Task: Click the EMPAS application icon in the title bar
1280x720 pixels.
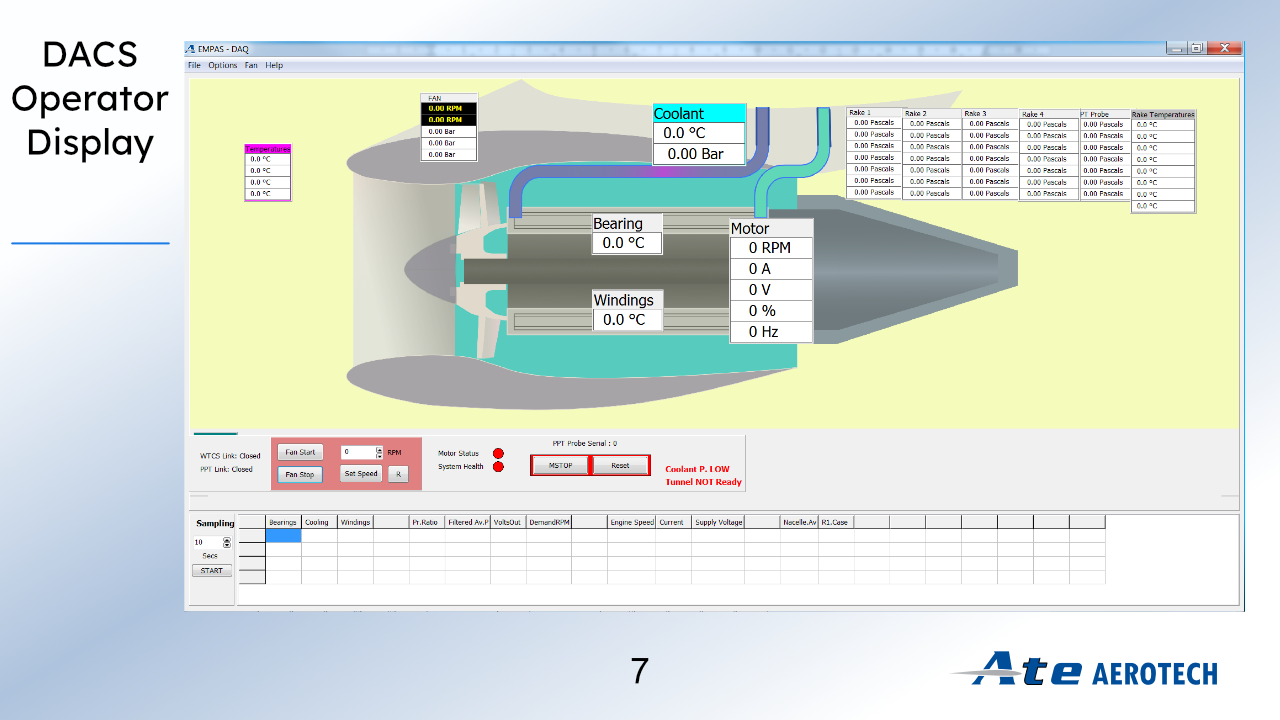Action: tap(190, 48)
